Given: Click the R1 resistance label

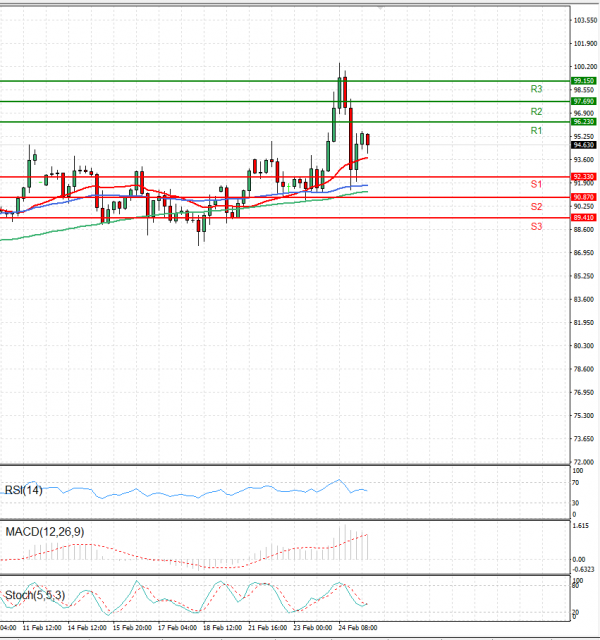Looking at the screenshot, I should pos(536,131).
